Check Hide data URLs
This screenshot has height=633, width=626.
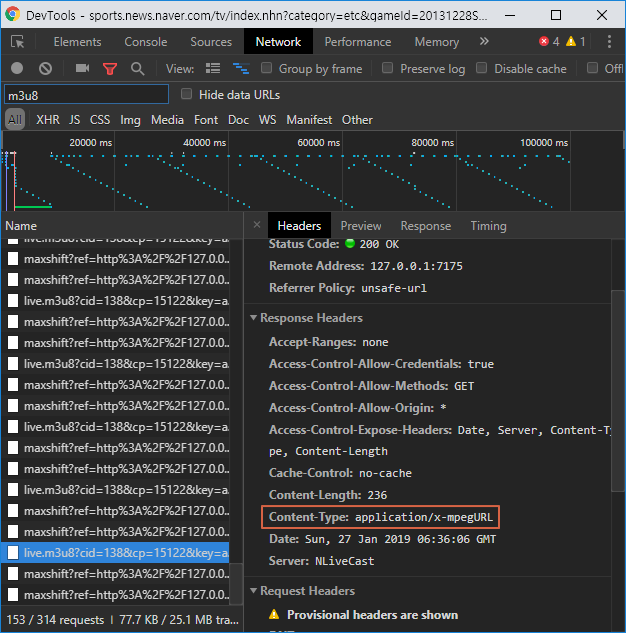click(x=186, y=94)
